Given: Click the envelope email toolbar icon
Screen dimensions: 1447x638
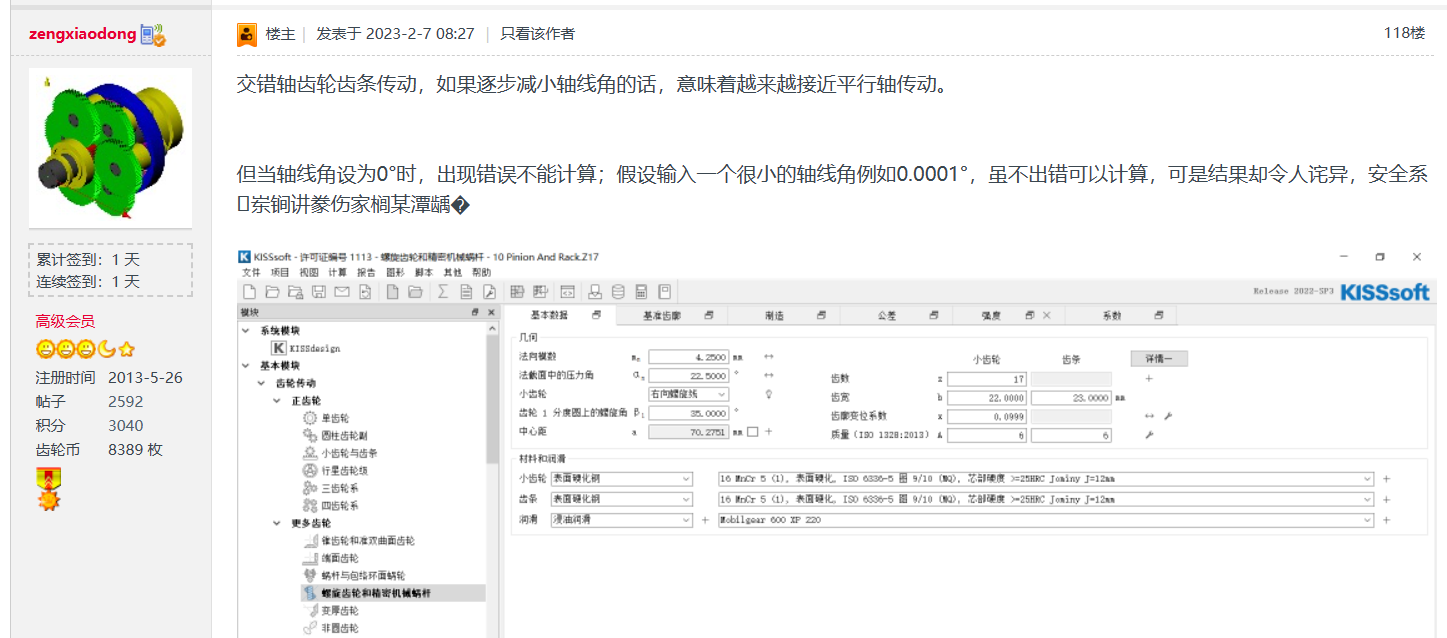Looking at the screenshot, I should tap(341, 292).
